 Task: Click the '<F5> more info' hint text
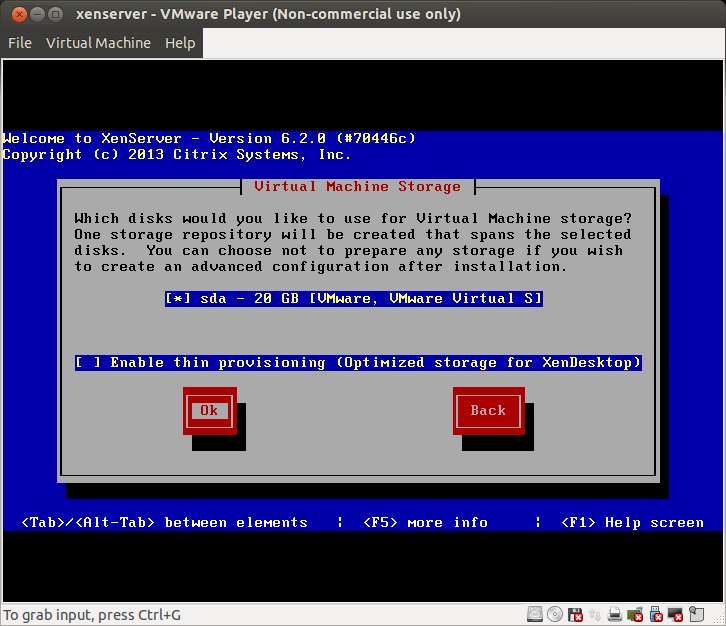(x=425, y=522)
